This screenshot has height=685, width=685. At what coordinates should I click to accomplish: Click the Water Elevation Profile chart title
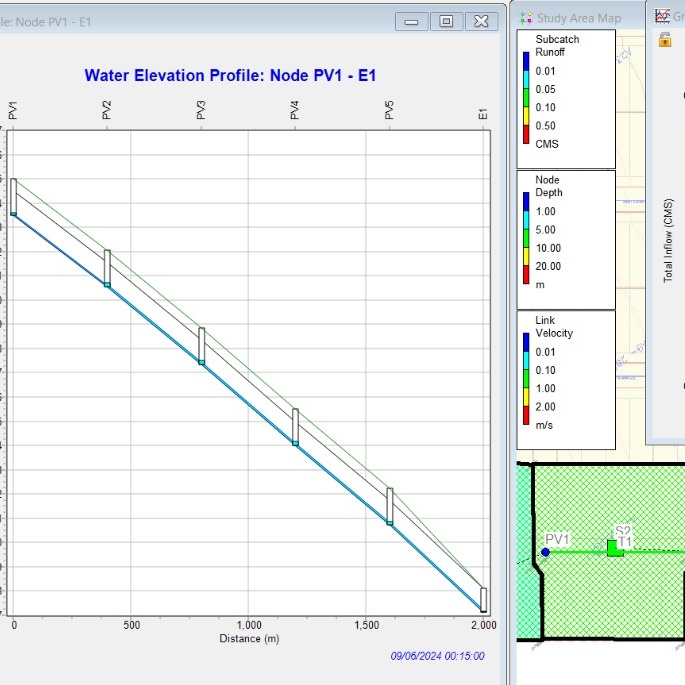[x=230, y=76]
